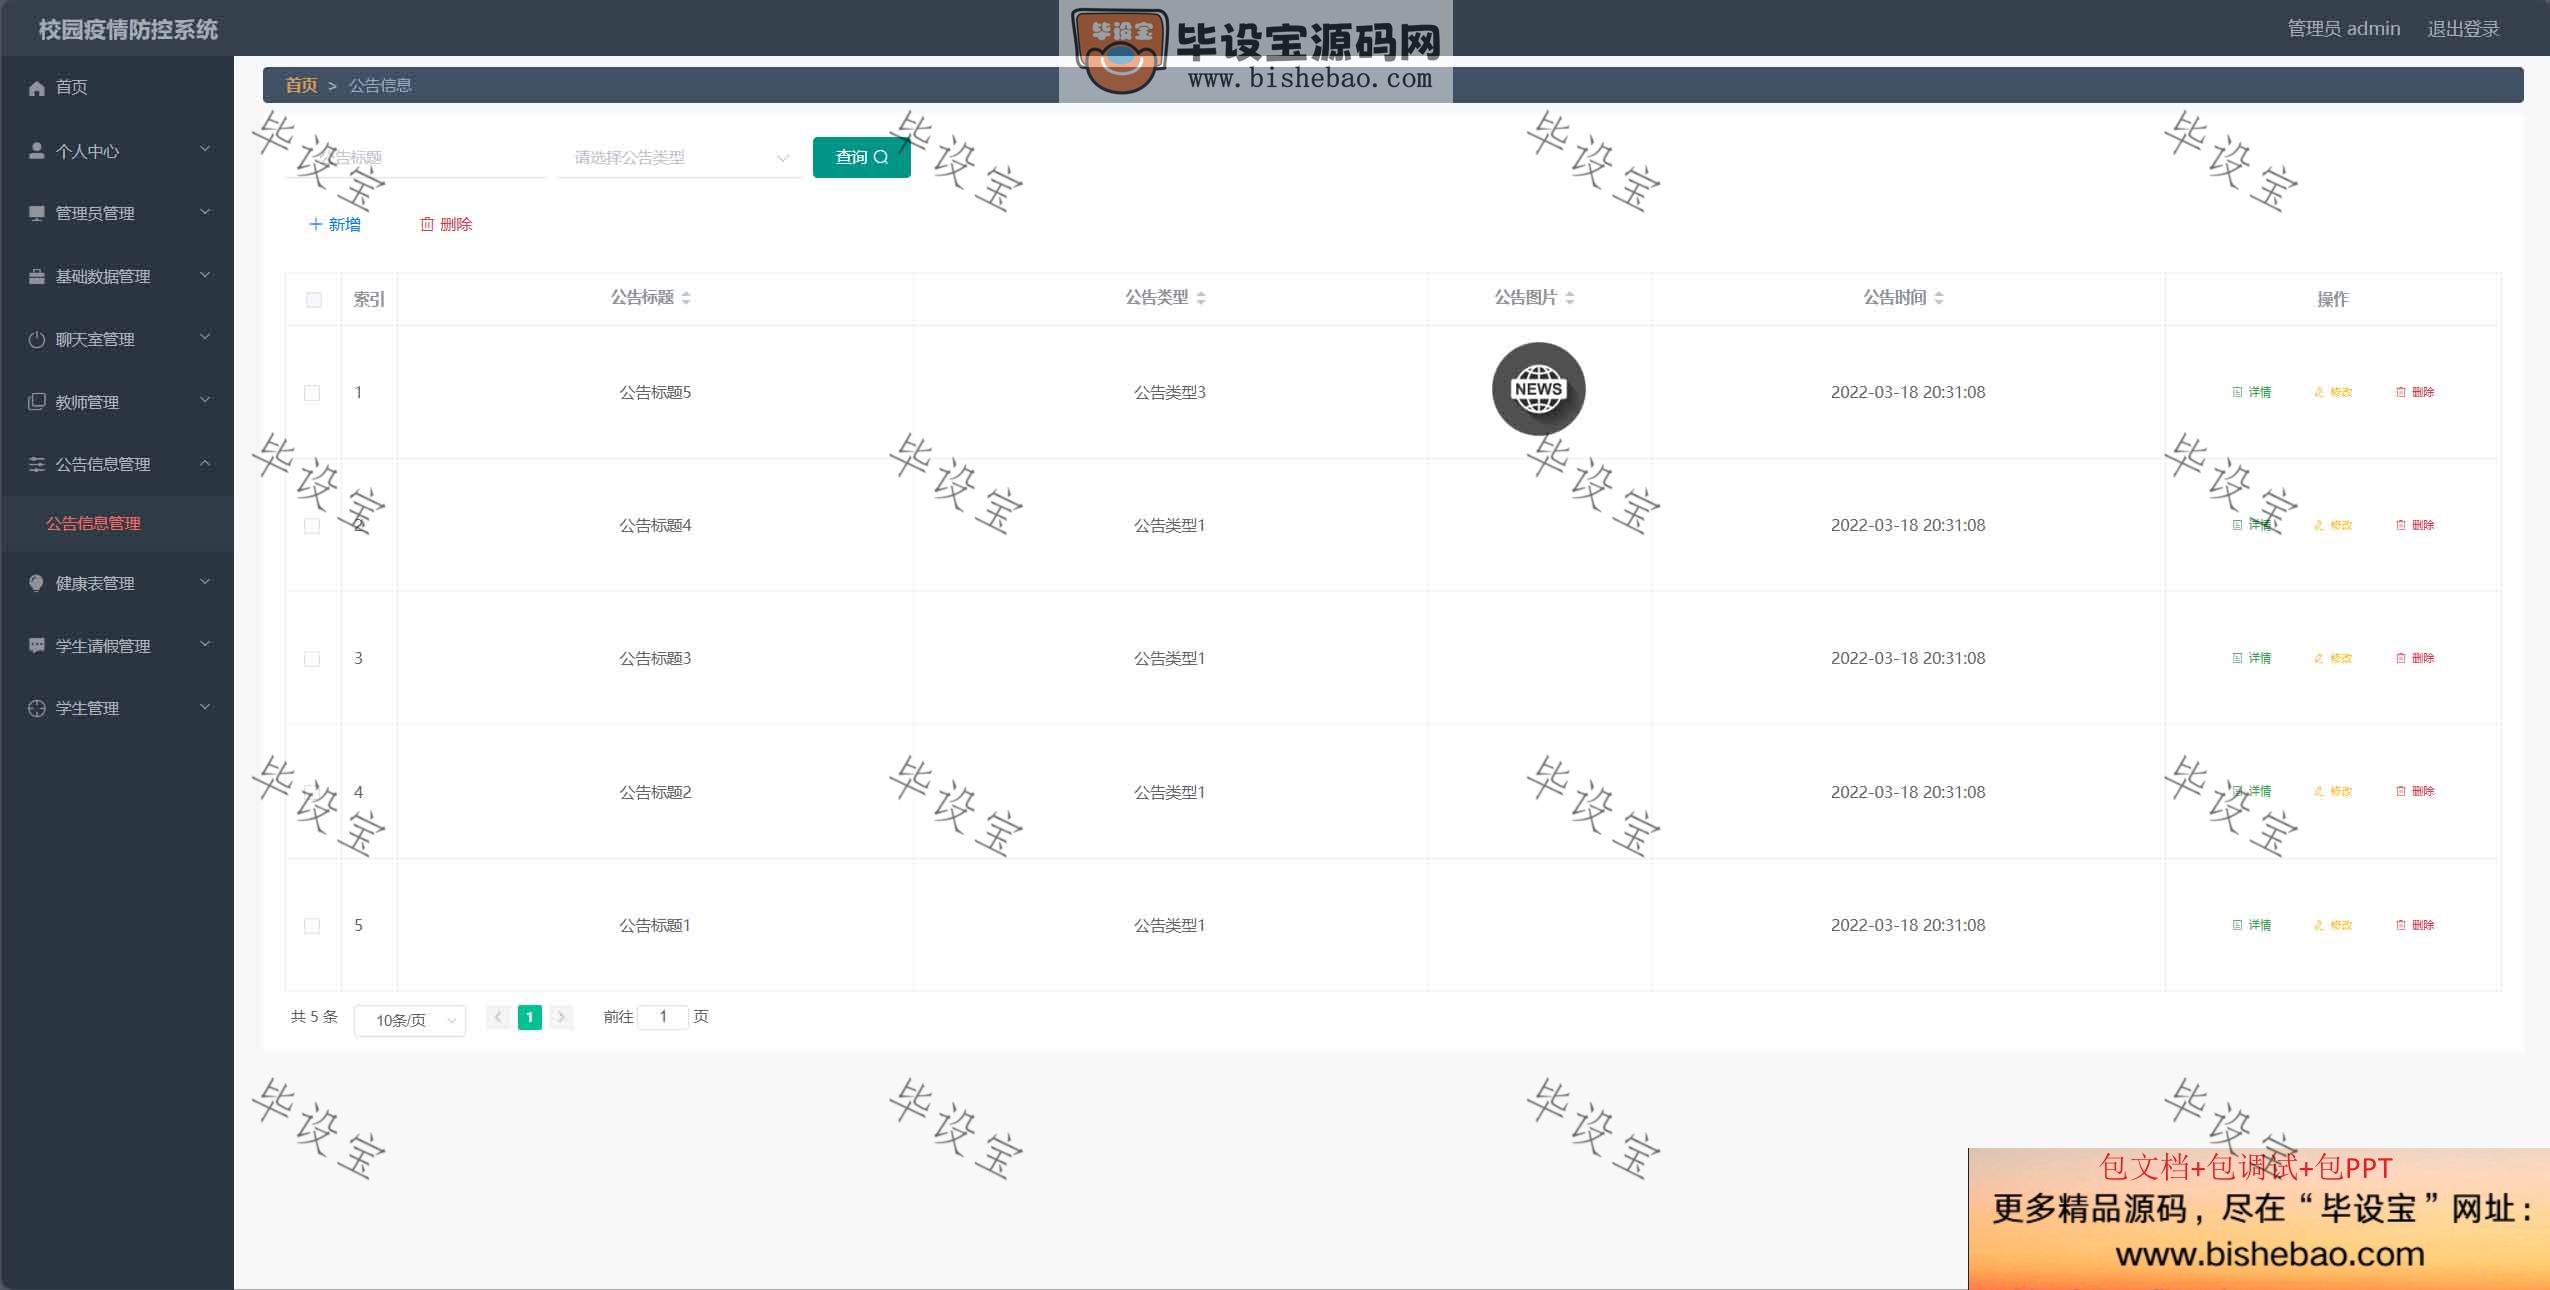Click 退出登录 to log out
Screen dimensions: 2550x1290
click(2463, 29)
